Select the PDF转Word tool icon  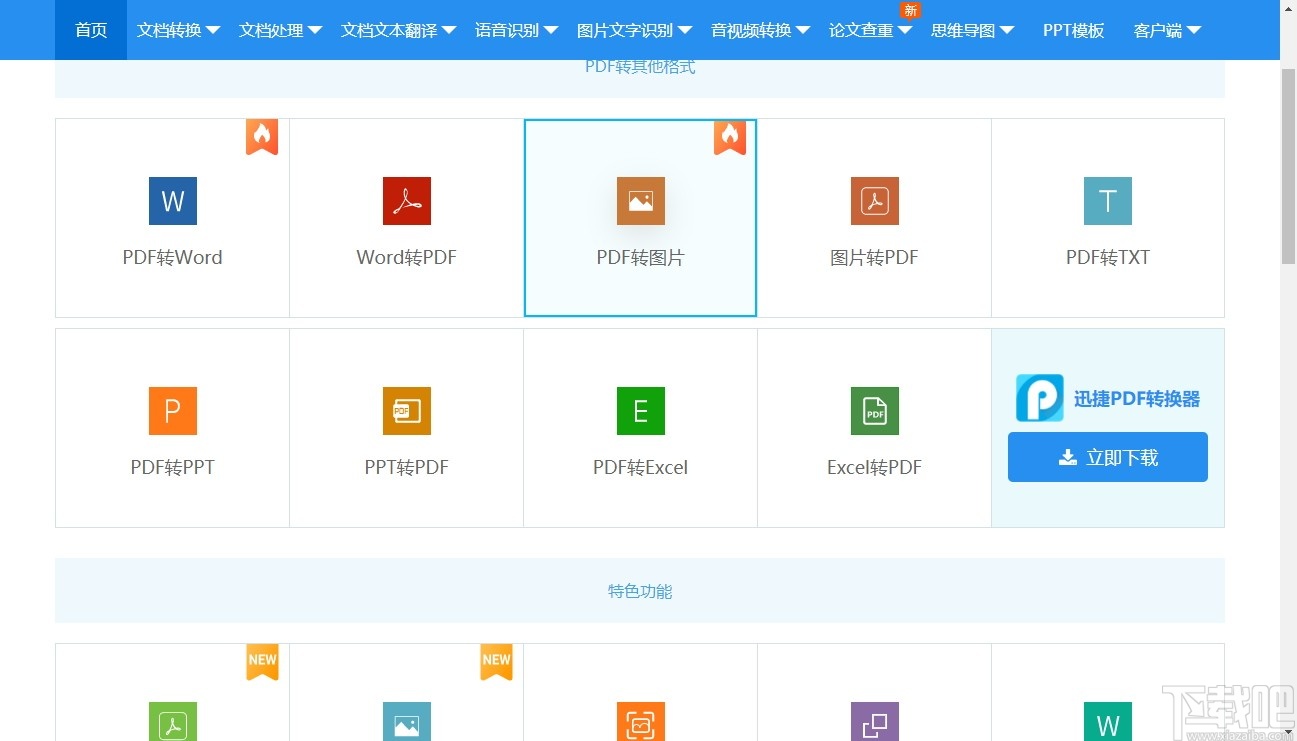[x=172, y=201]
